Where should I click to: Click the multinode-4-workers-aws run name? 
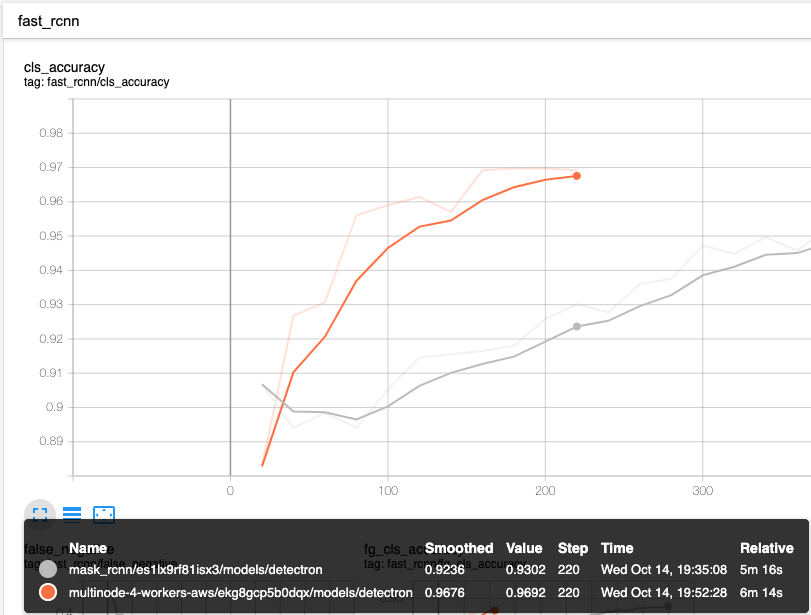(241, 593)
